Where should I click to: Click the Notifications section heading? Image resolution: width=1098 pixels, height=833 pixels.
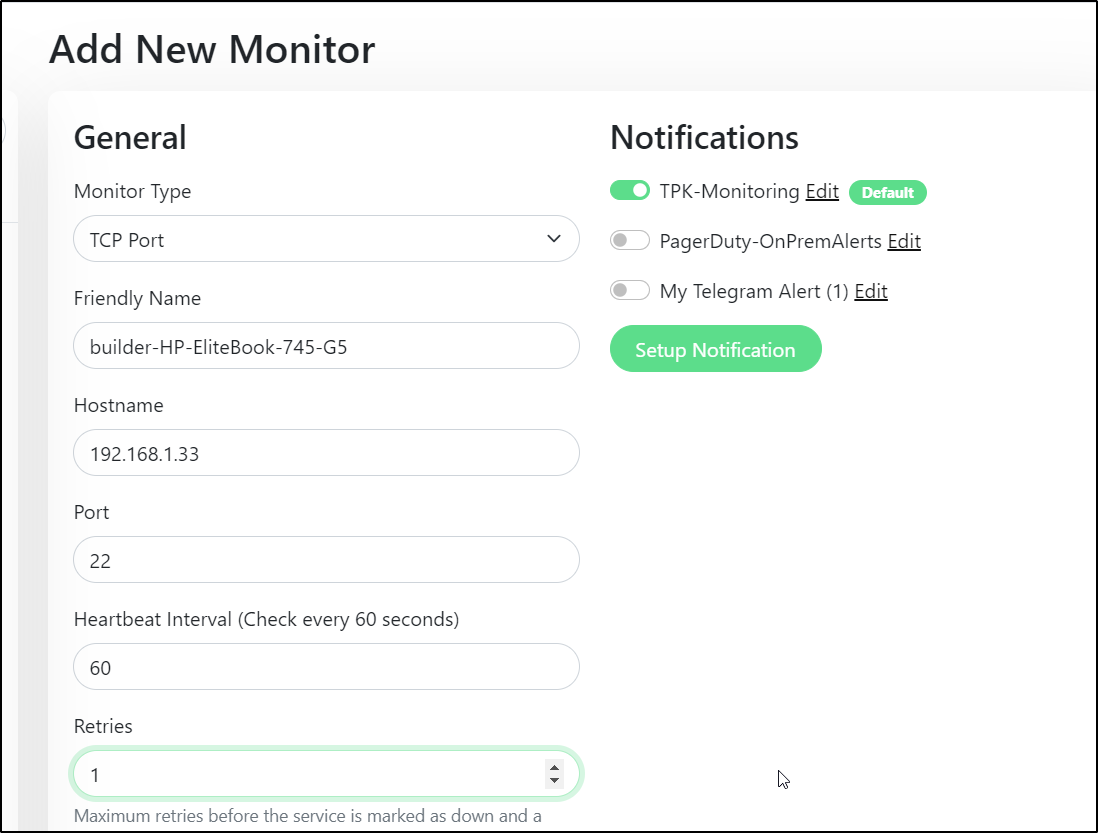[704, 137]
